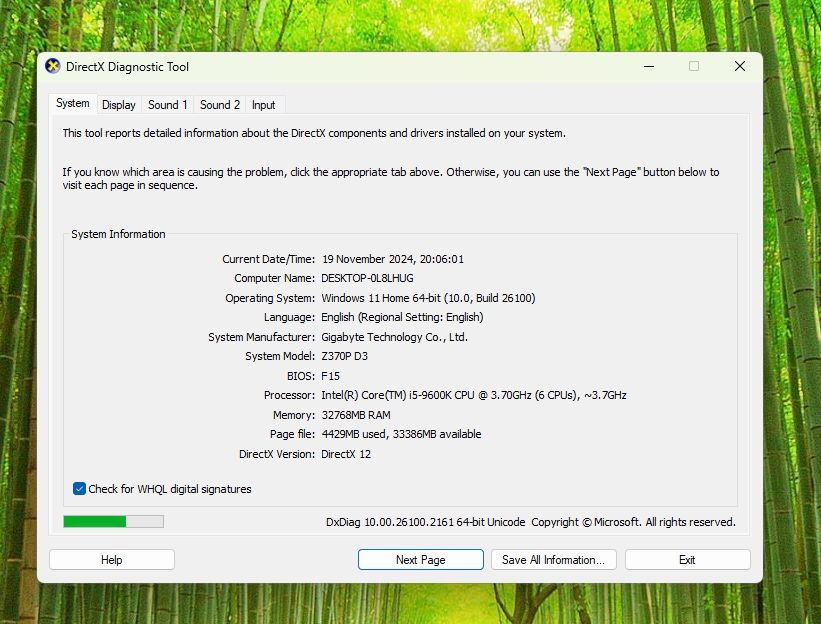Click the Processor label

point(290,395)
